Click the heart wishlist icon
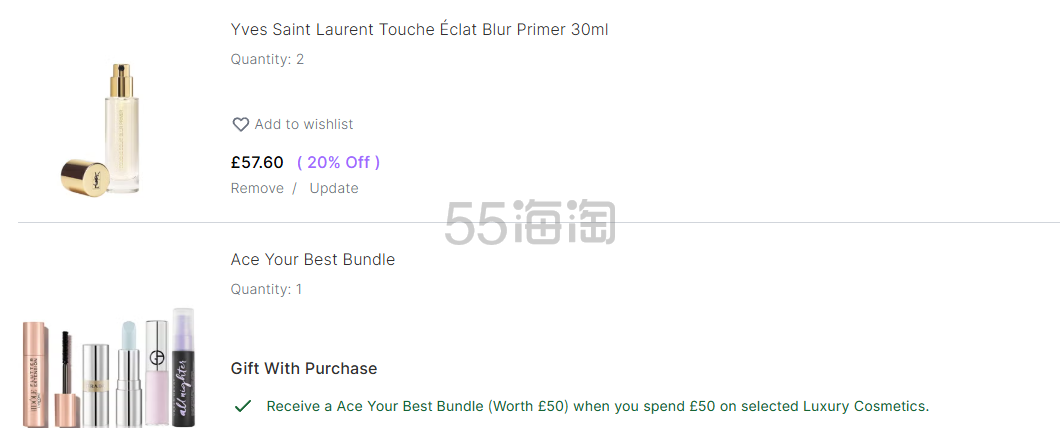This screenshot has width=1060, height=445. [240, 125]
